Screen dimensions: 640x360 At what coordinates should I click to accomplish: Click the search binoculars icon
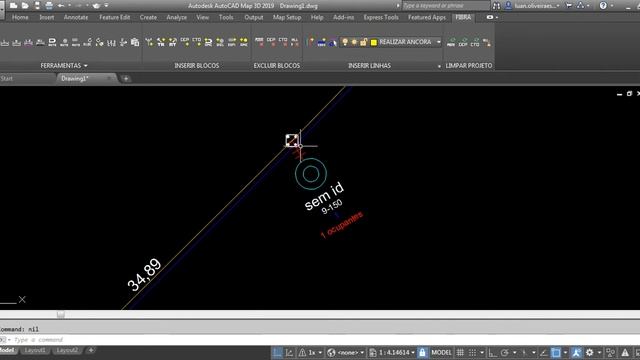pyautogui.click(x=496, y=6)
